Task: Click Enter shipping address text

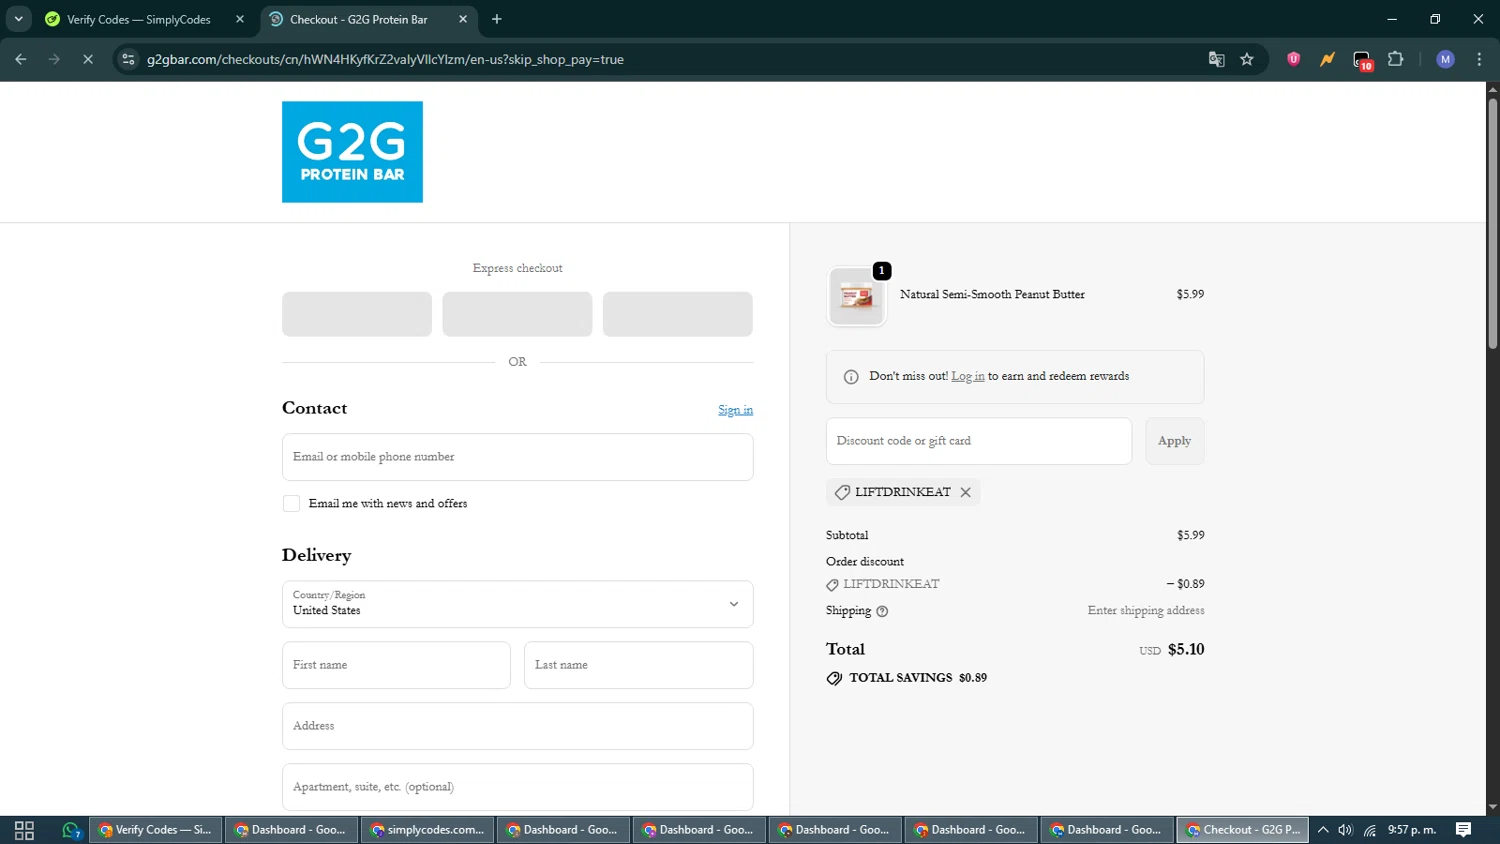Action: pyautogui.click(x=1146, y=610)
